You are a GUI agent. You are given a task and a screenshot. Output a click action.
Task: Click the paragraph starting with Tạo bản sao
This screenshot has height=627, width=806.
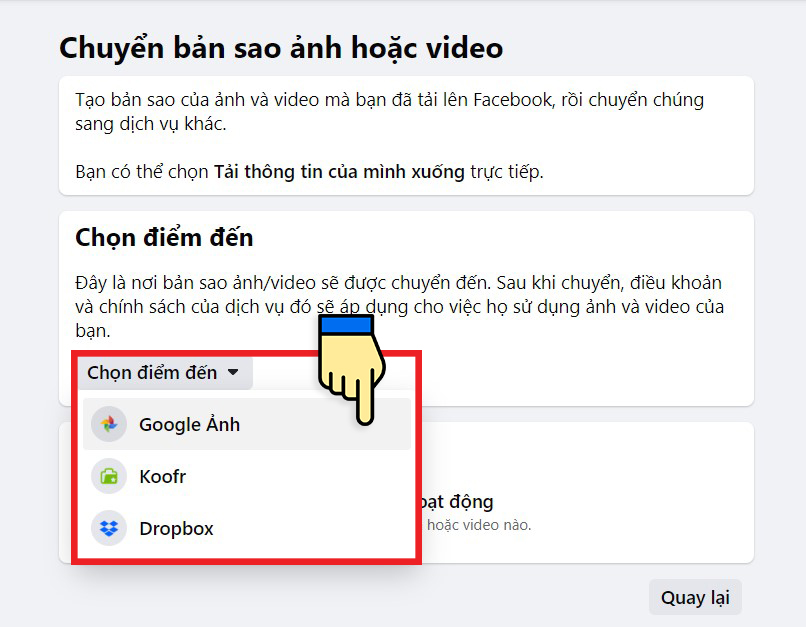[389, 112]
